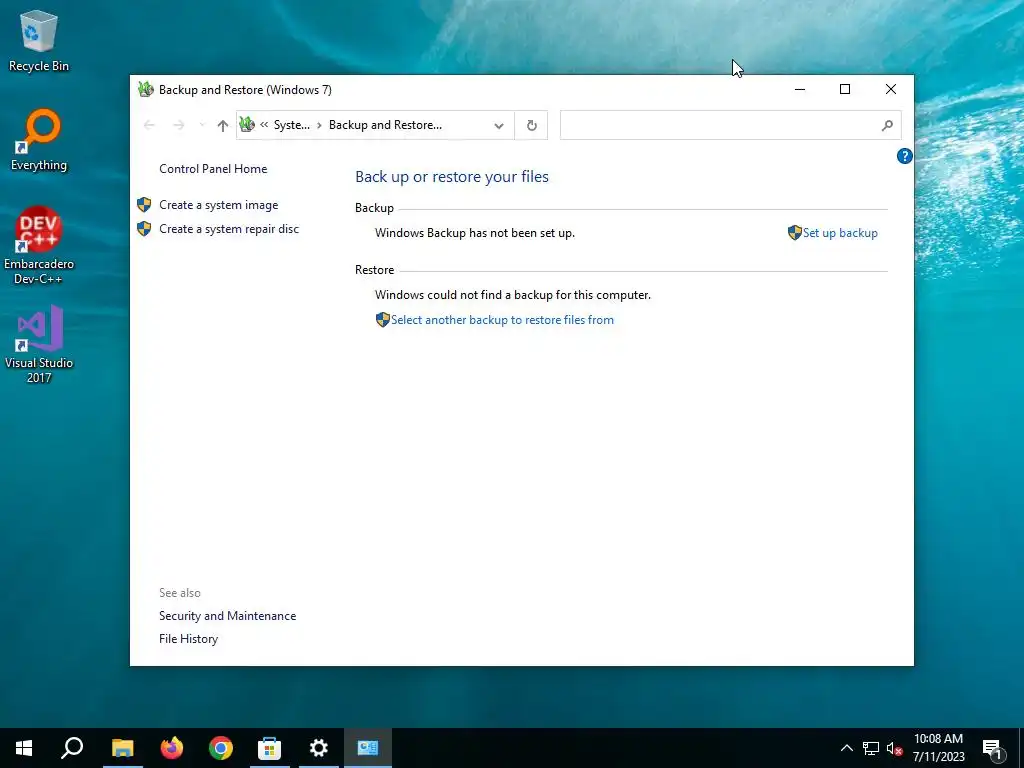
Task: Click 'Select another backup to restore files from'
Action: (x=502, y=320)
